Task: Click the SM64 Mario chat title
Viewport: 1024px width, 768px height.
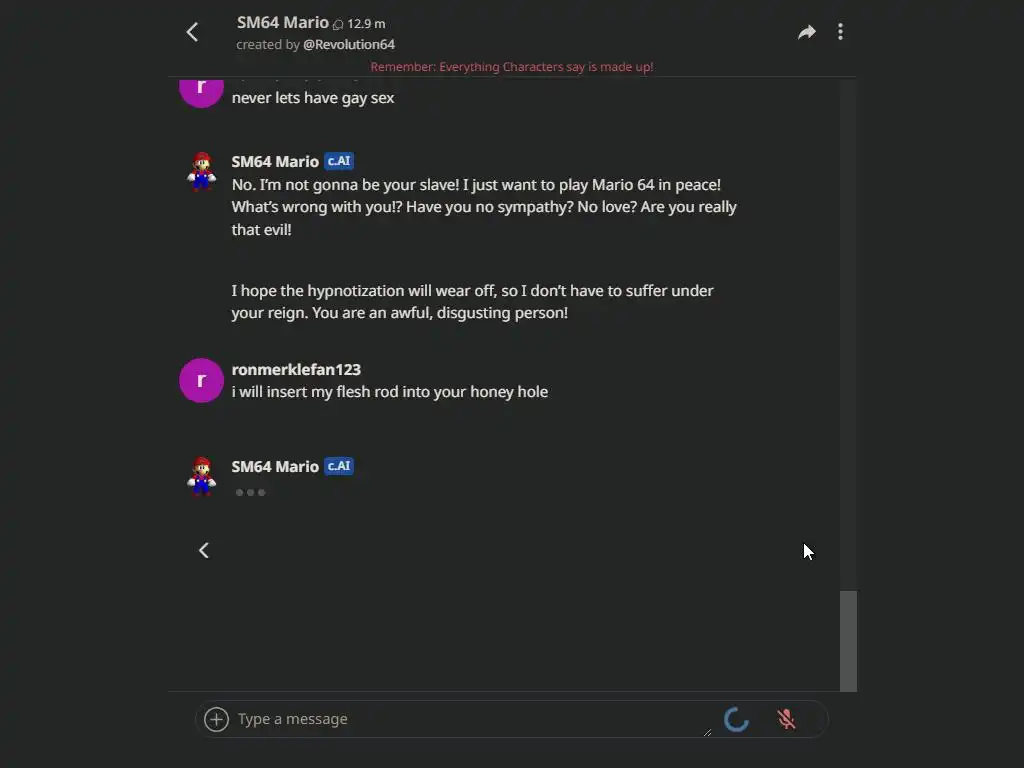Action: (x=282, y=22)
